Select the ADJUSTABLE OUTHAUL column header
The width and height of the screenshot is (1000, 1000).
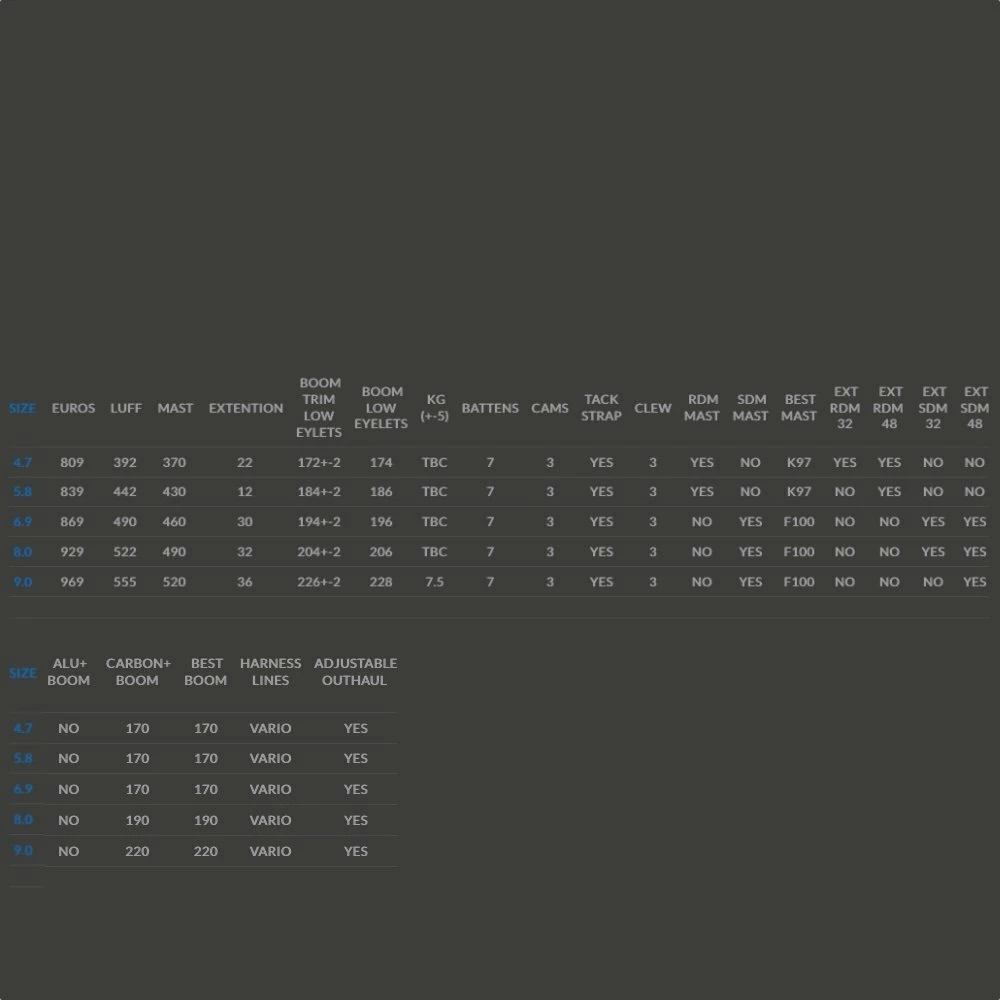(355, 672)
